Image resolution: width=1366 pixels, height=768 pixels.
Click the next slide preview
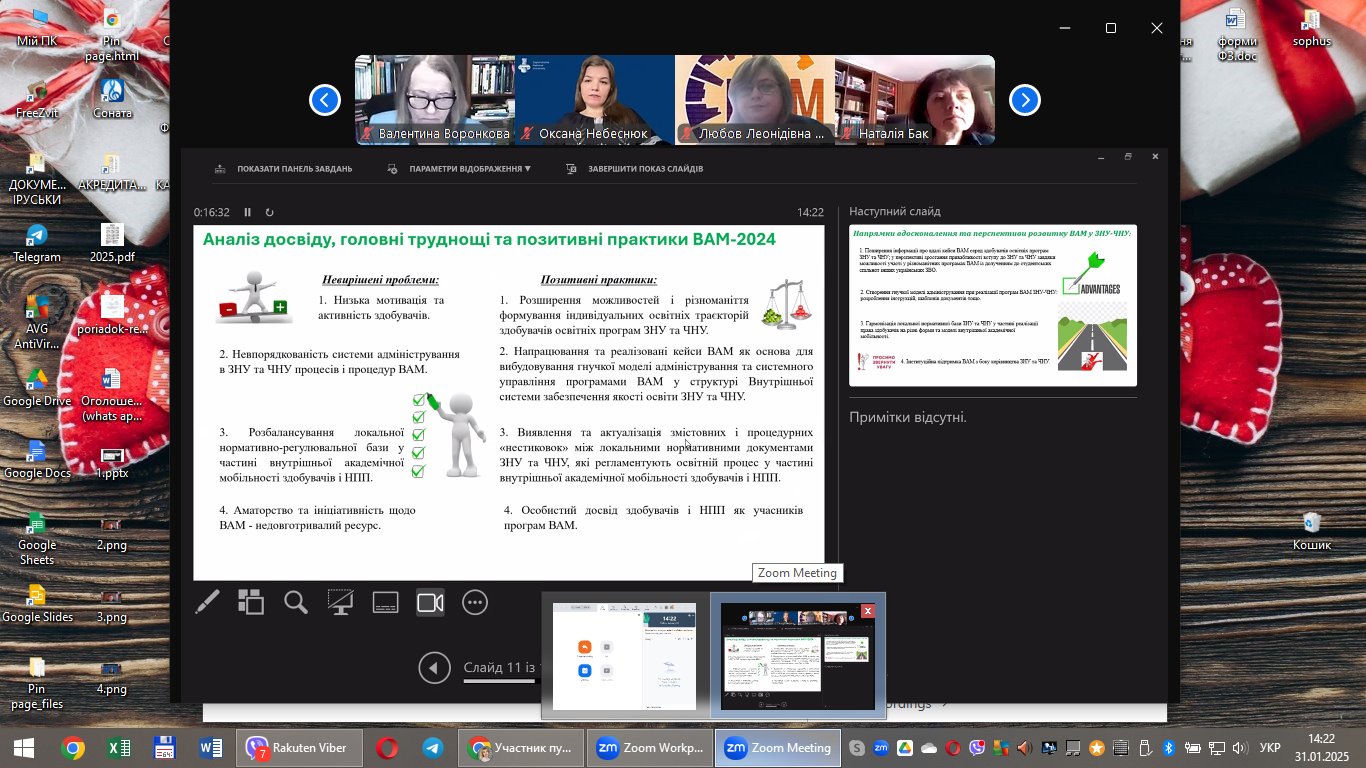(x=993, y=305)
